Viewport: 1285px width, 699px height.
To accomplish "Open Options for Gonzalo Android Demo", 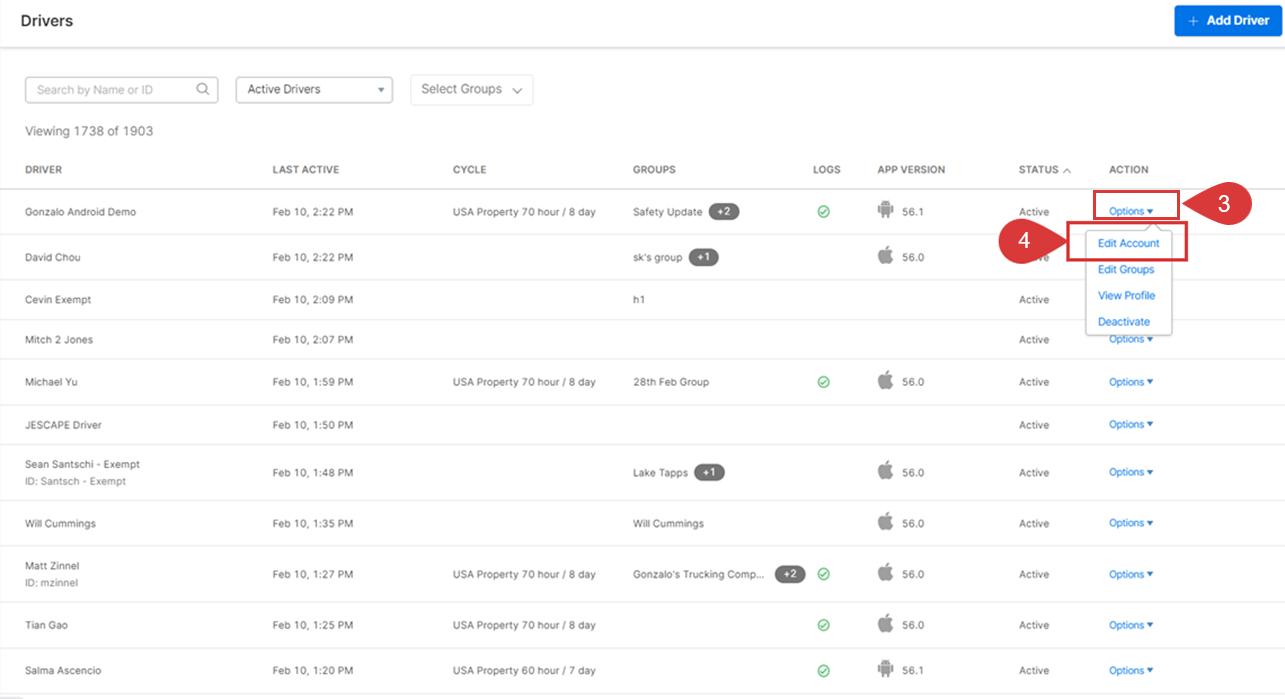I will (x=1131, y=211).
